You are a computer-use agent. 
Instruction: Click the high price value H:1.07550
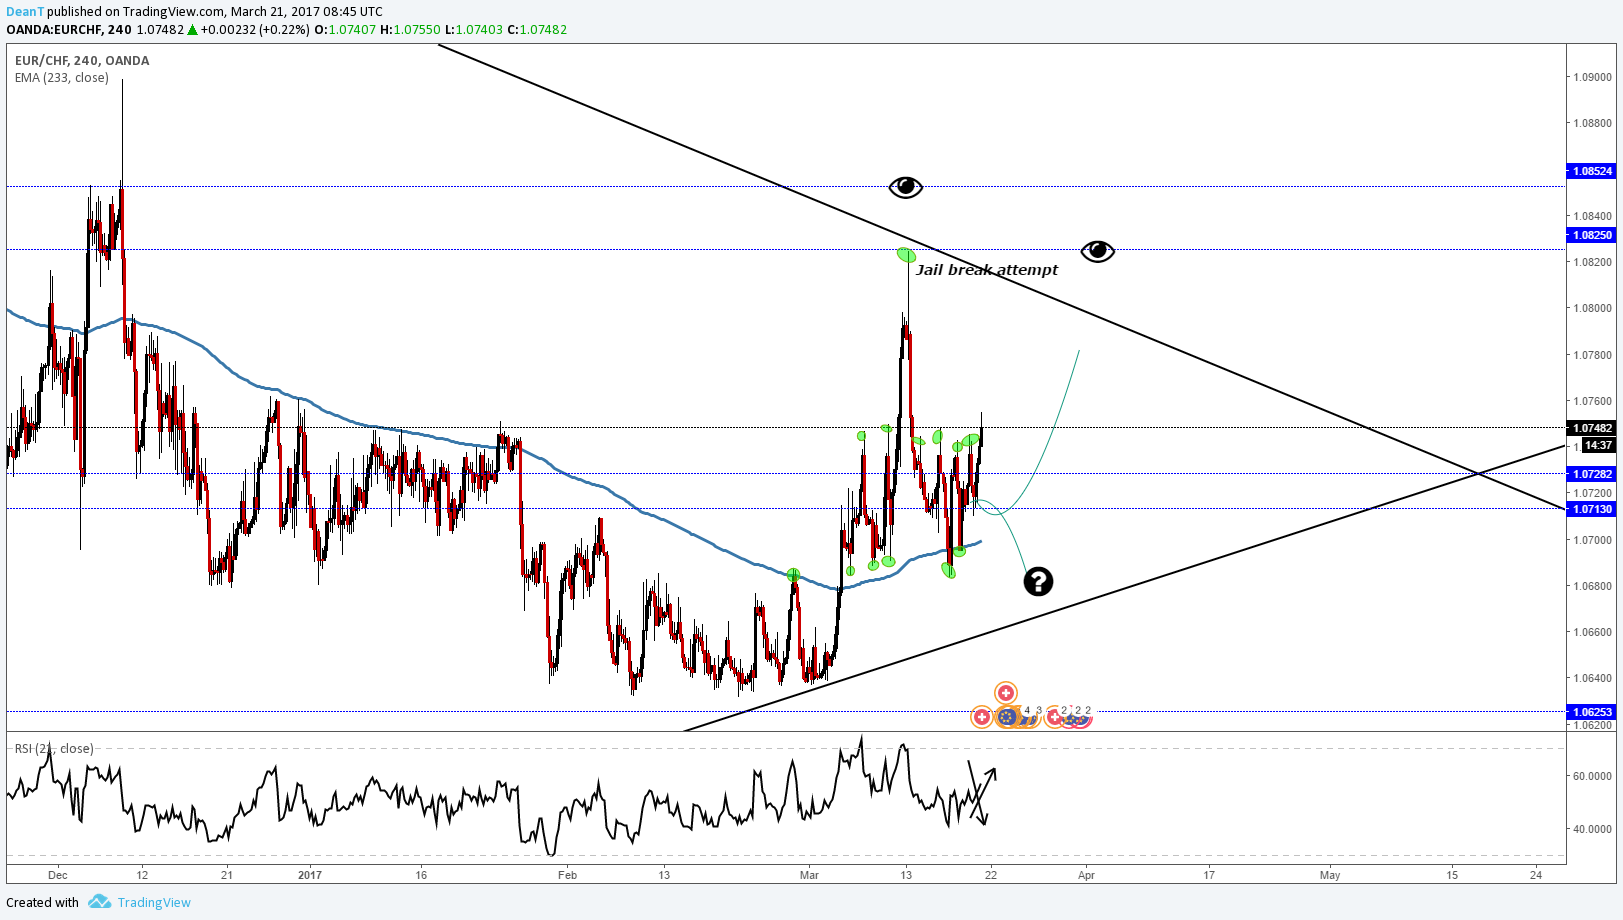pyautogui.click(x=410, y=29)
